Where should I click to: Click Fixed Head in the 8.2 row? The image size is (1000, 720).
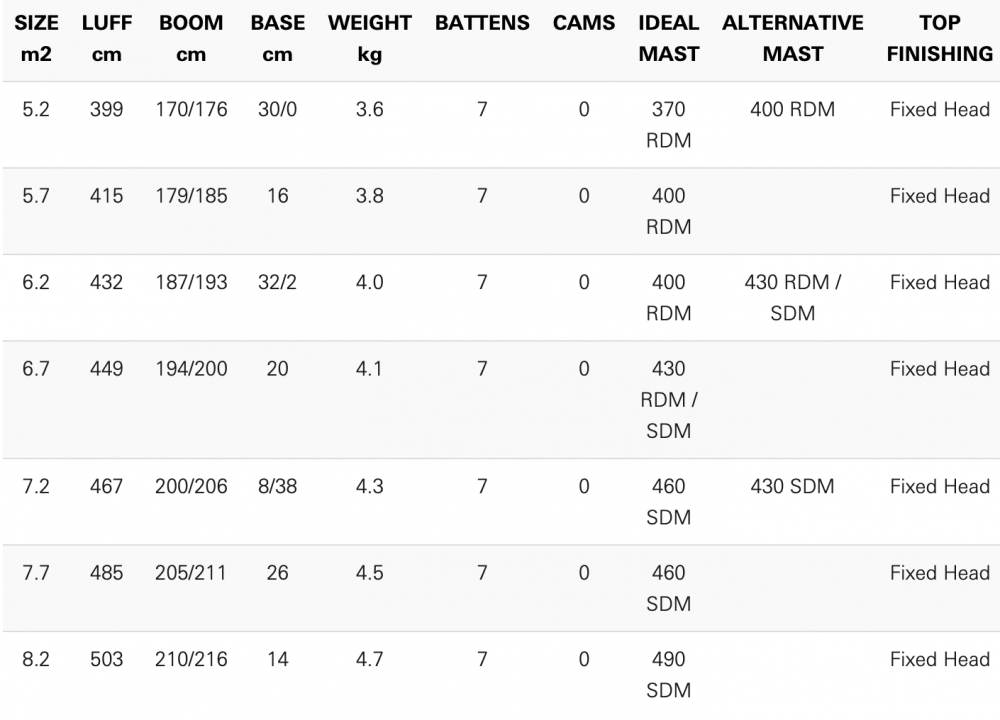click(940, 660)
